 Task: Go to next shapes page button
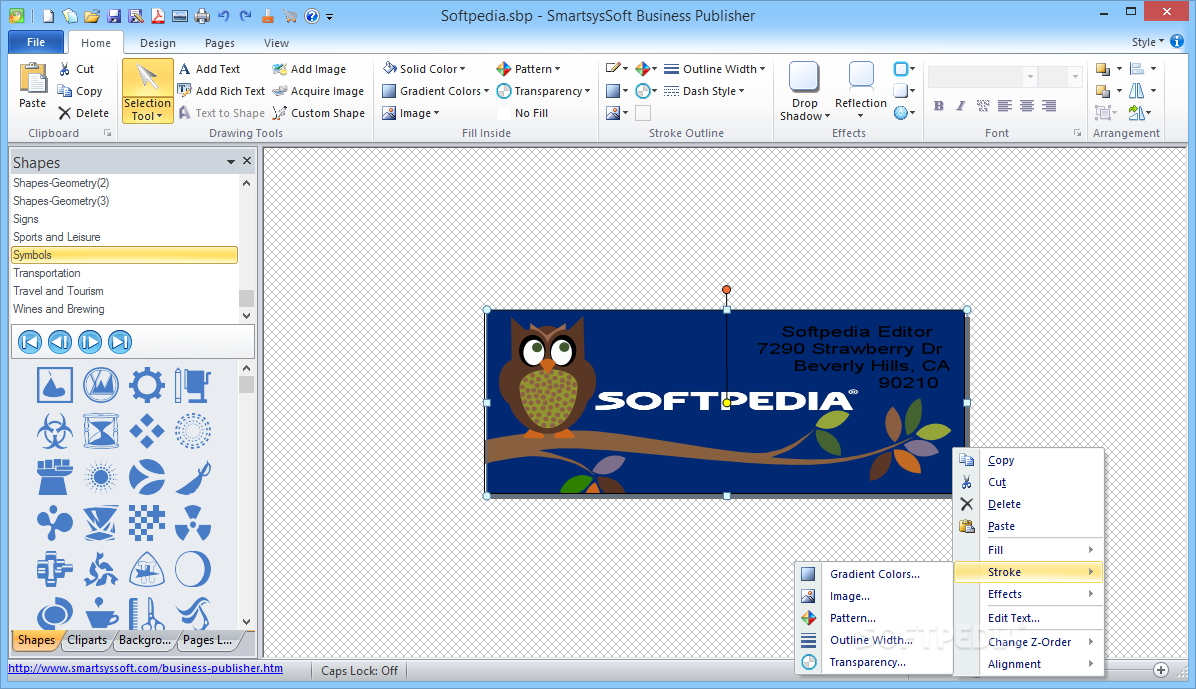89,342
